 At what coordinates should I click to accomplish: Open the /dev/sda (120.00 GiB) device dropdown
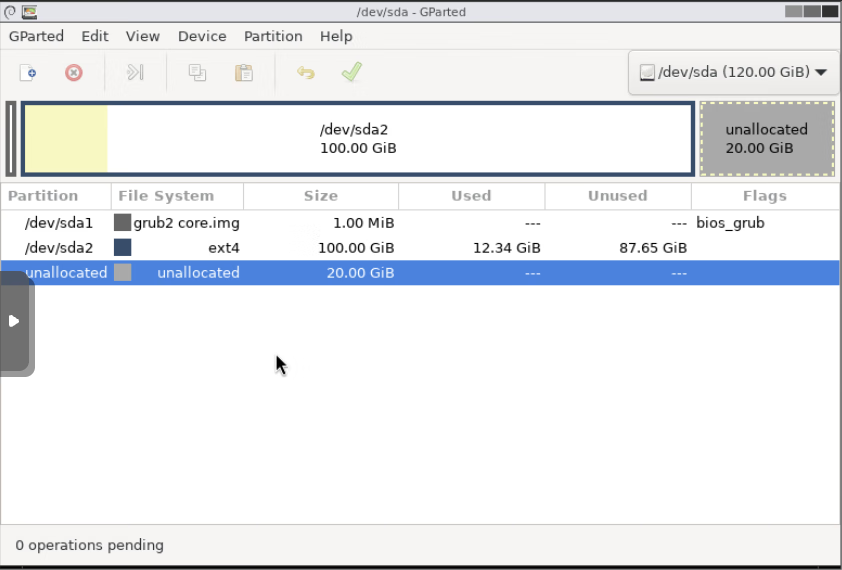(732, 72)
